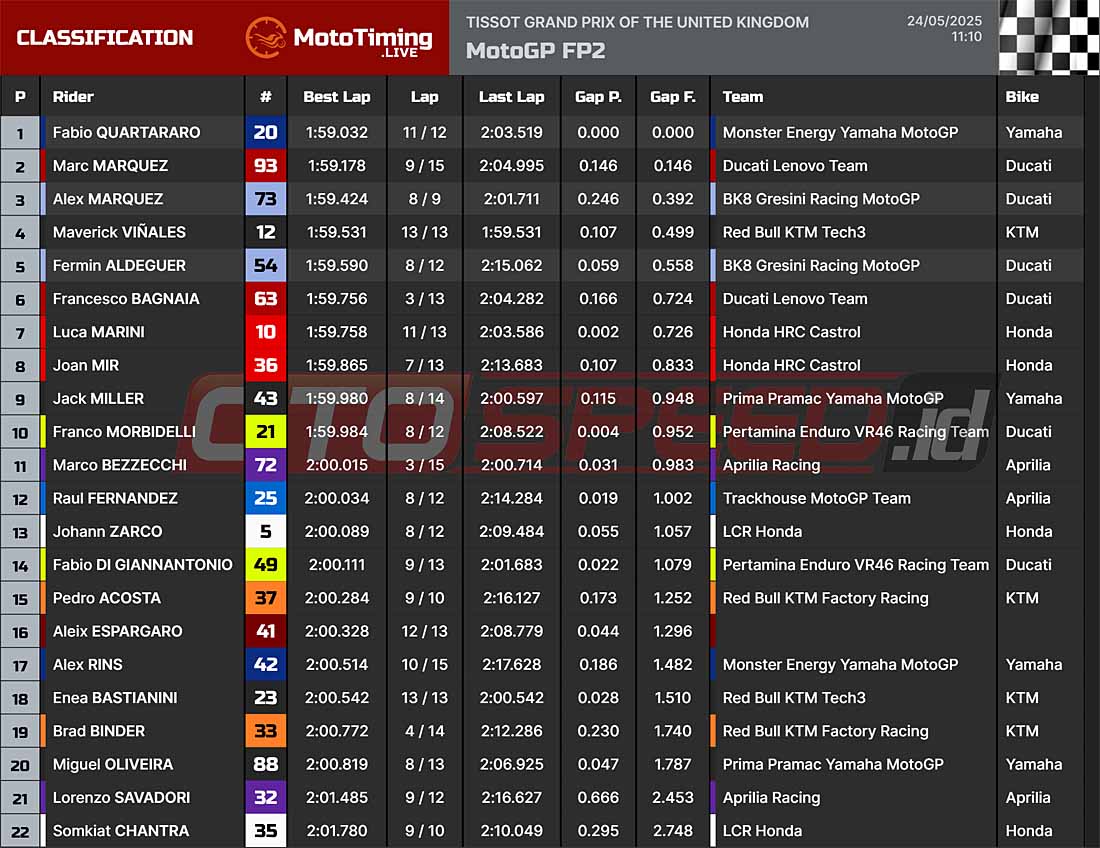Select rider Raul FERNANDEZ
The height and width of the screenshot is (848, 1100).
[115, 498]
